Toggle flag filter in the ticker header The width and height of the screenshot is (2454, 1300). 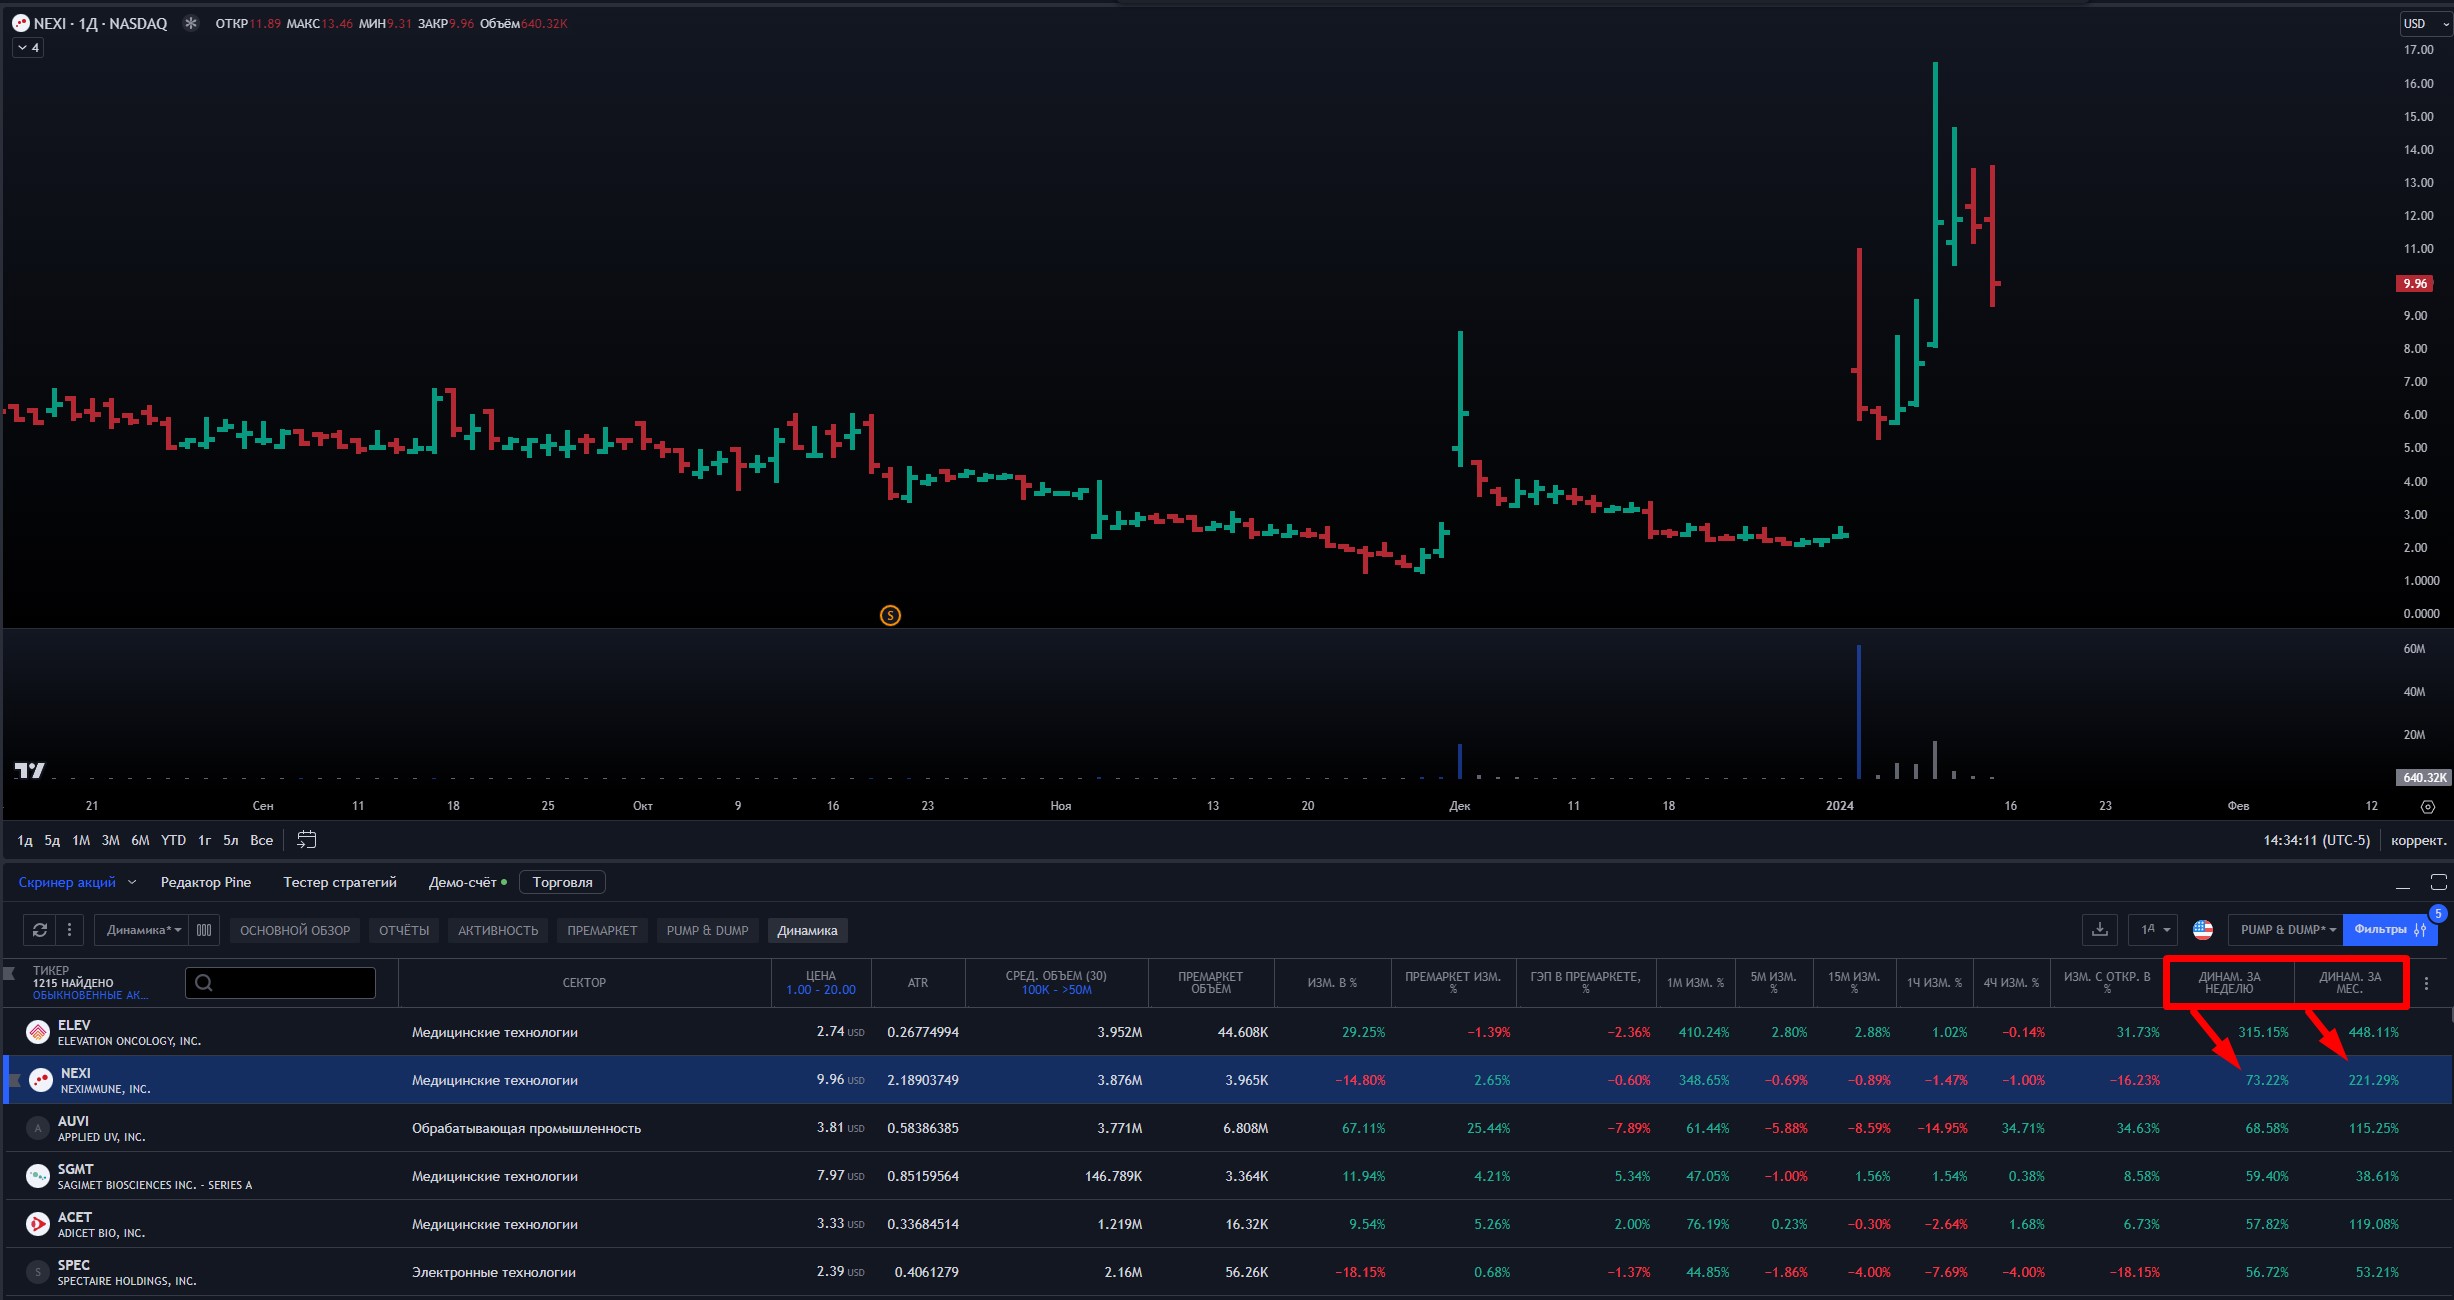10,973
